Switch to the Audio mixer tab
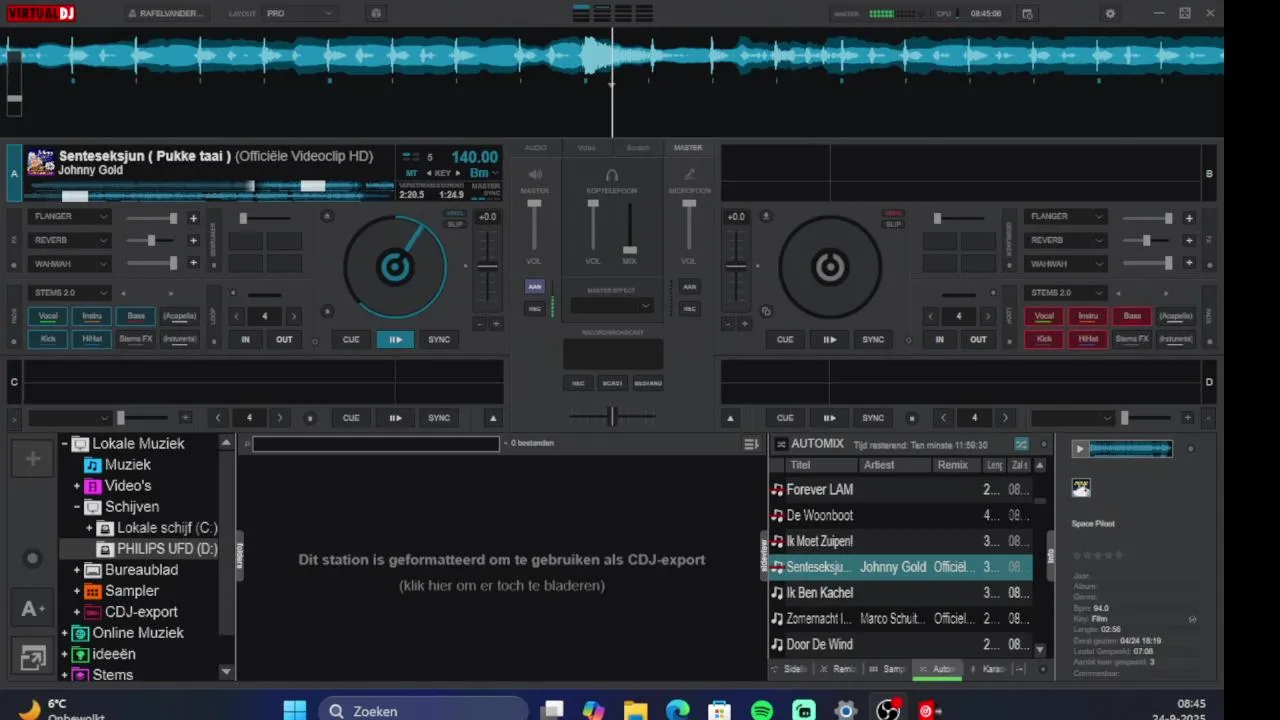1280x720 pixels. click(536, 147)
